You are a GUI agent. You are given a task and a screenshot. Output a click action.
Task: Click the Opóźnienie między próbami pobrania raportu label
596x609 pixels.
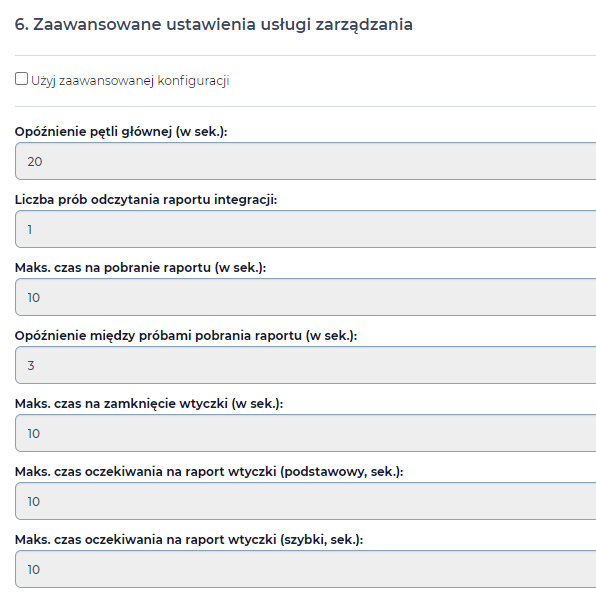click(x=186, y=336)
